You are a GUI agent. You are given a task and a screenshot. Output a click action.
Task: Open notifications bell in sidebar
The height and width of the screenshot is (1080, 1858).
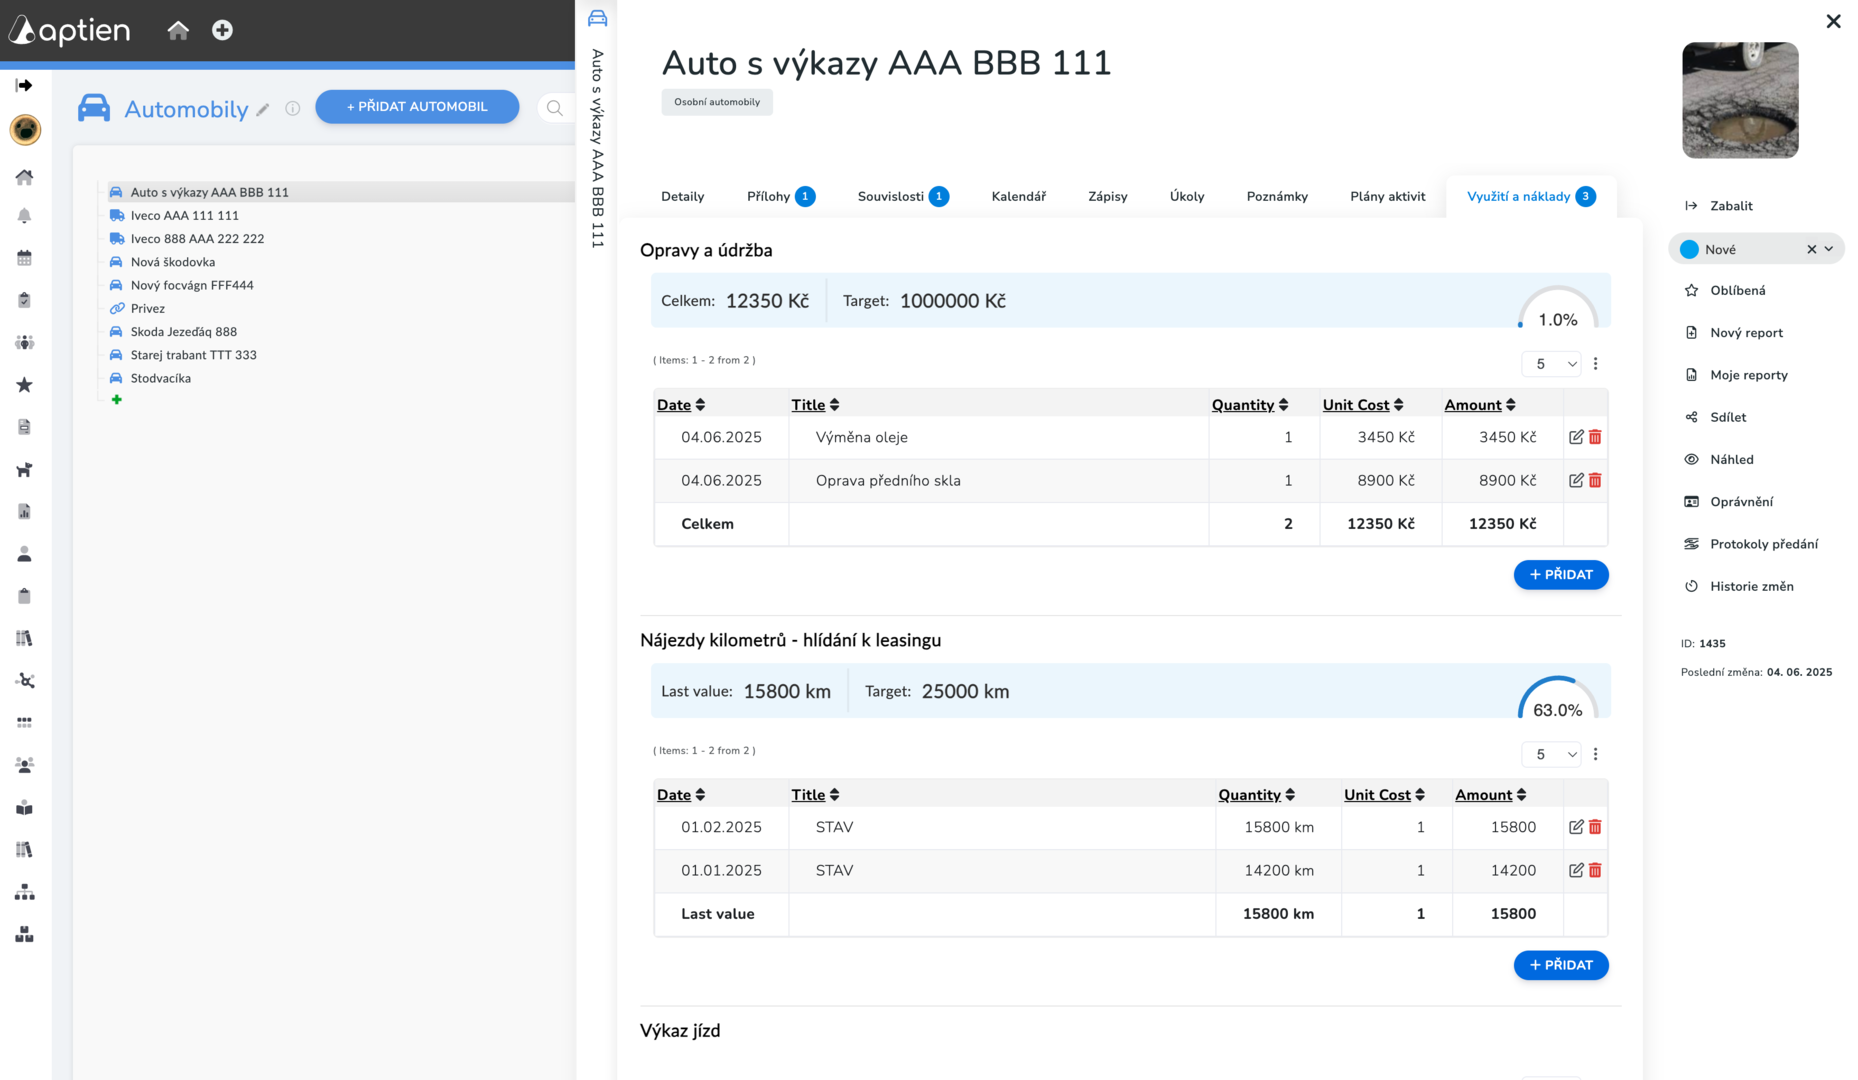click(25, 216)
